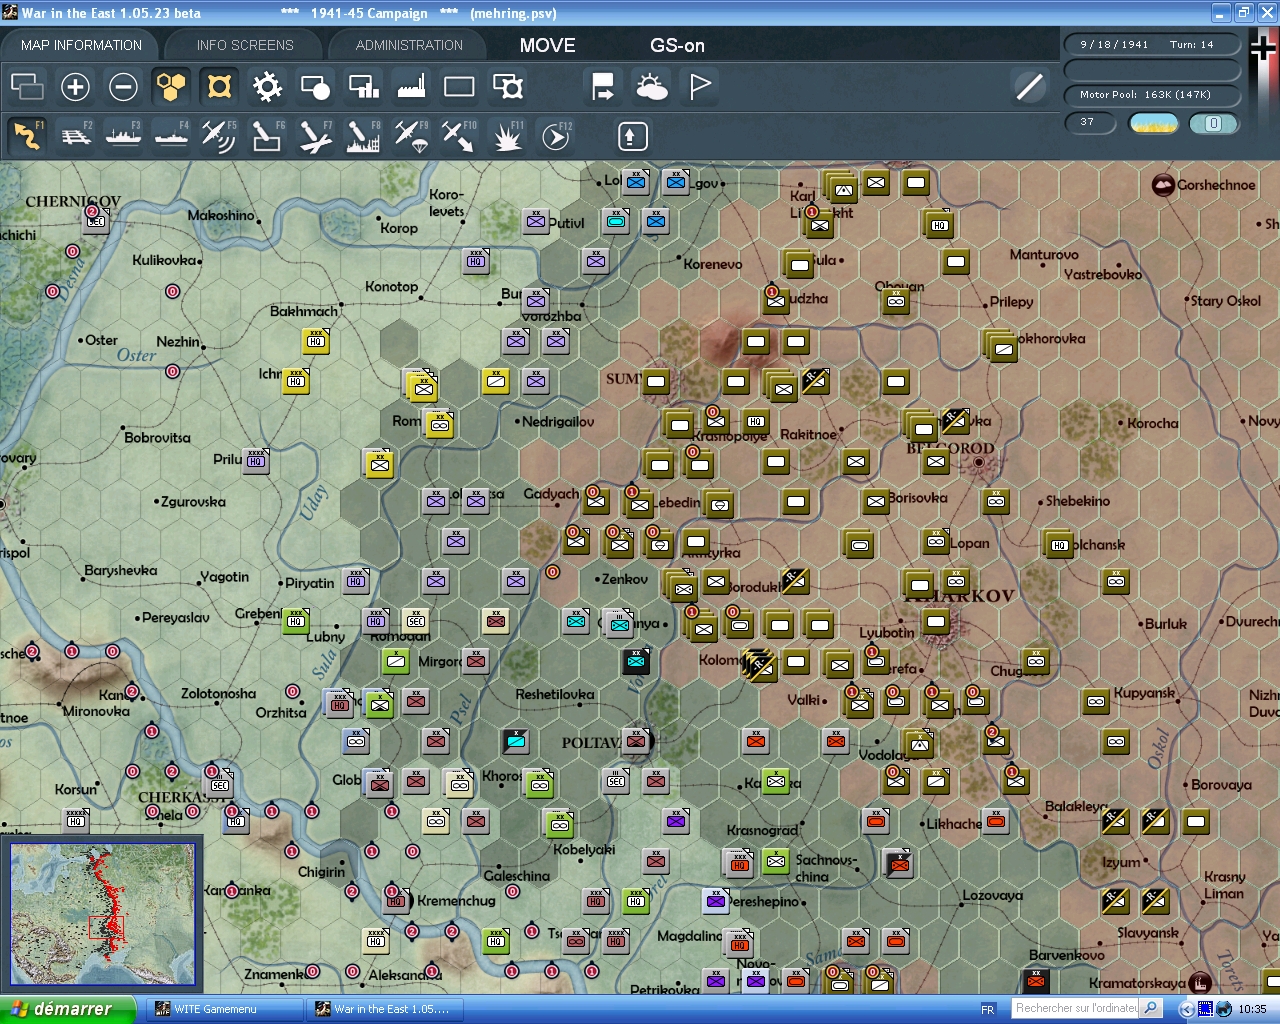Viewport: 1280px width, 1024px height.
Task: Select the F10 air transfer icon
Action: pos(459,136)
